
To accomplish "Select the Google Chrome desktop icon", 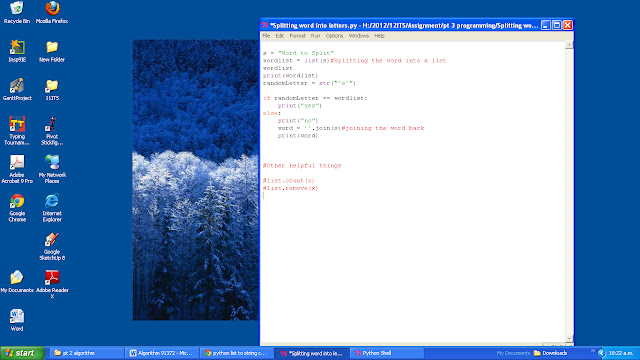I will (x=17, y=208).
